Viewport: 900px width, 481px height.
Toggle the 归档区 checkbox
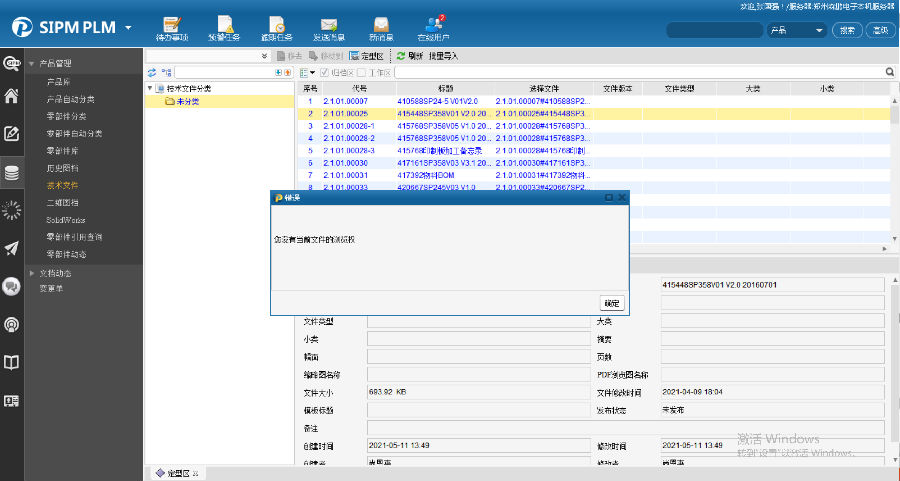pos(325,72)
